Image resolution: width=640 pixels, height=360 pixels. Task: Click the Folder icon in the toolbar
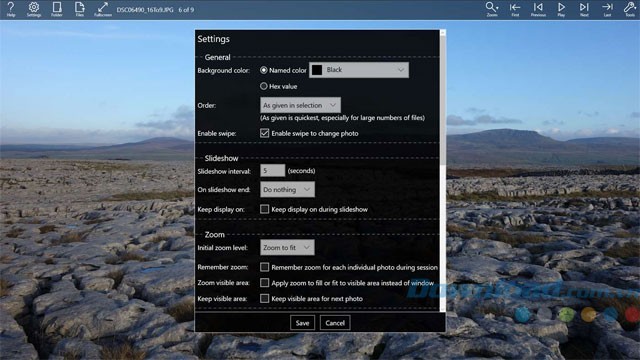[x=57, y=9]
